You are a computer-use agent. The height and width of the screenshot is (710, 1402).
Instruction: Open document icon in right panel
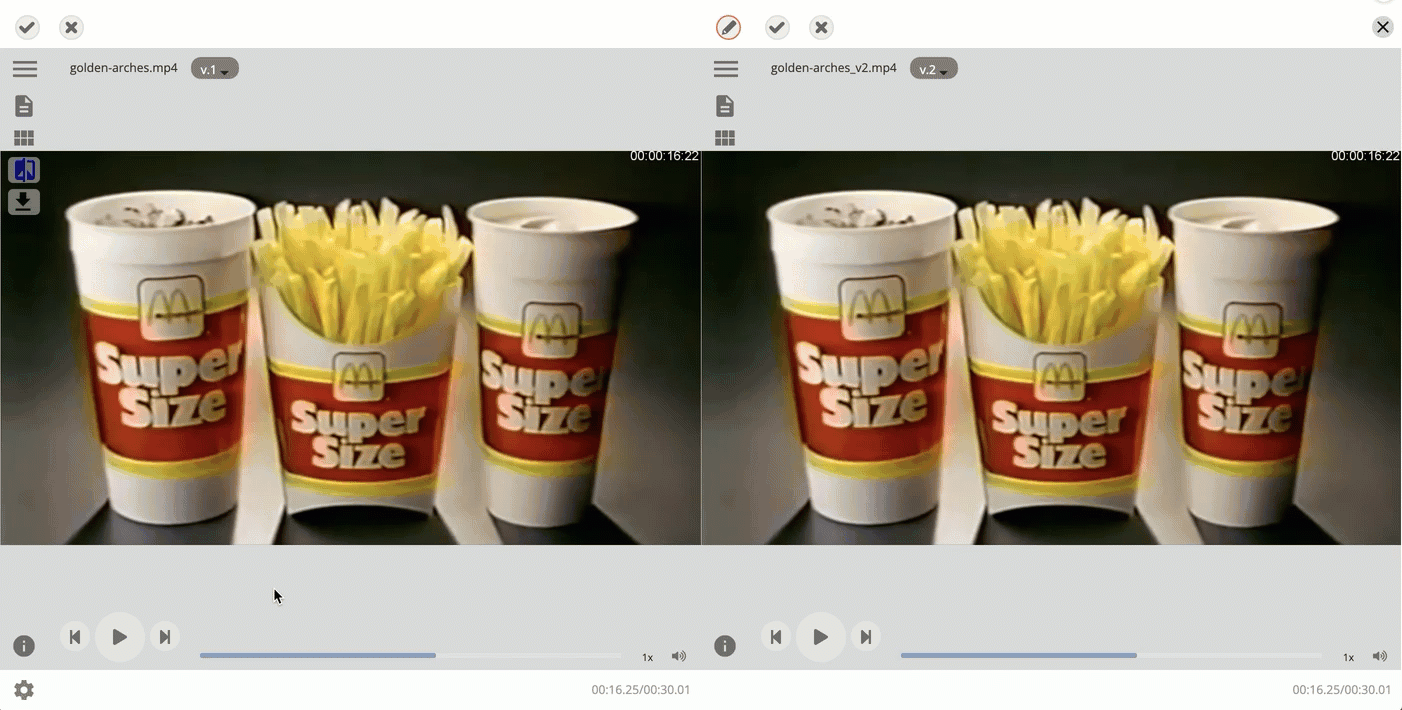pos(725,106)
